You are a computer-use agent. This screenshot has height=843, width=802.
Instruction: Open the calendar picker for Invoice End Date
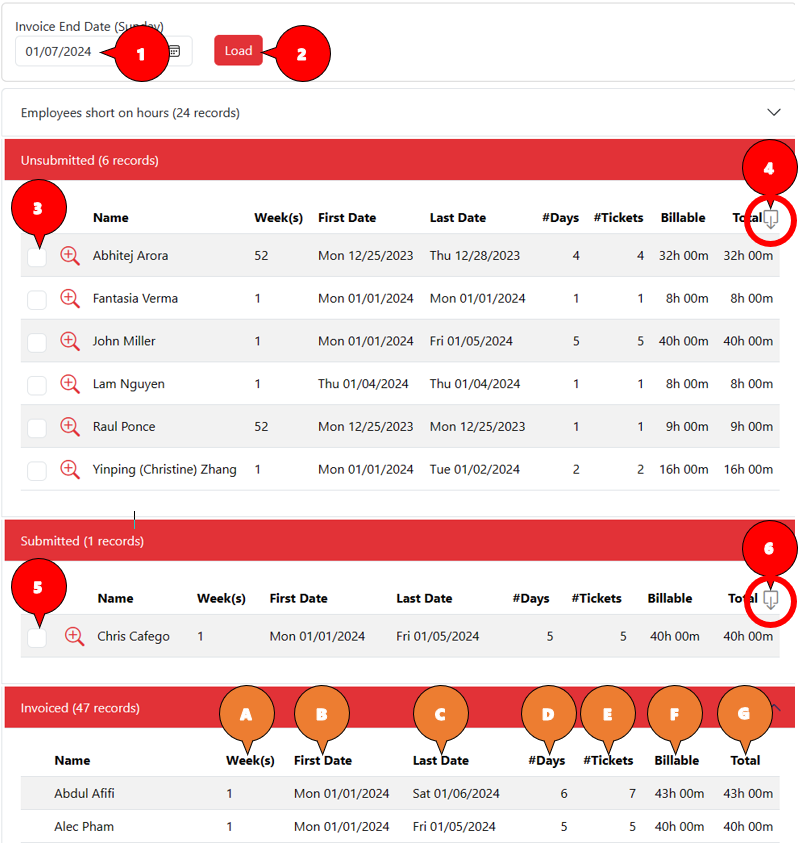point(175,51)
